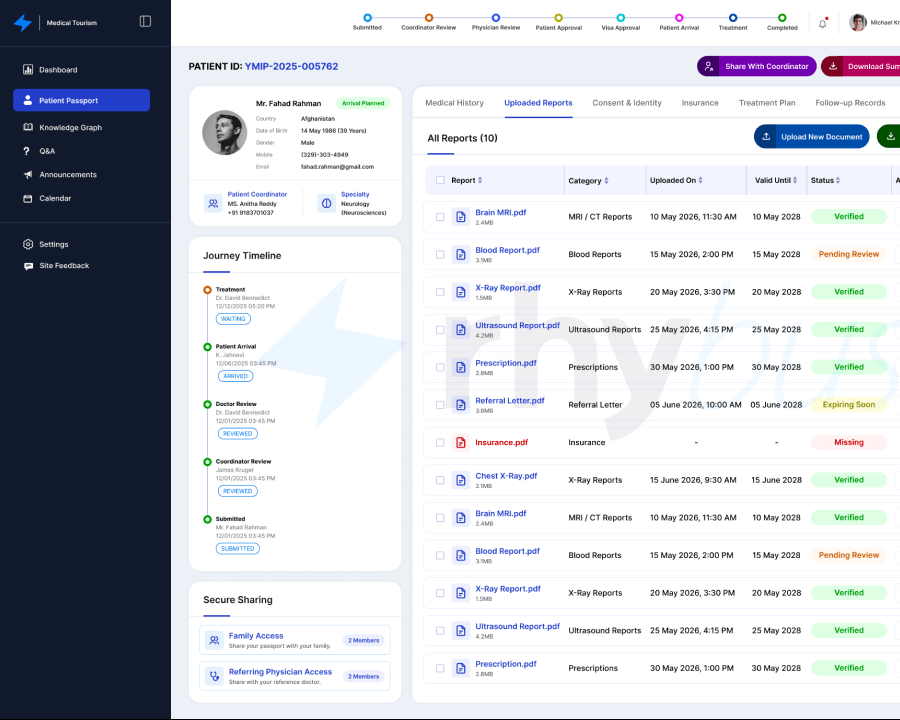Image resolution: width=900 pixels, height=720 pixels.
Task: Click the Site Feedback chat icon
Action: pos(28,266)
